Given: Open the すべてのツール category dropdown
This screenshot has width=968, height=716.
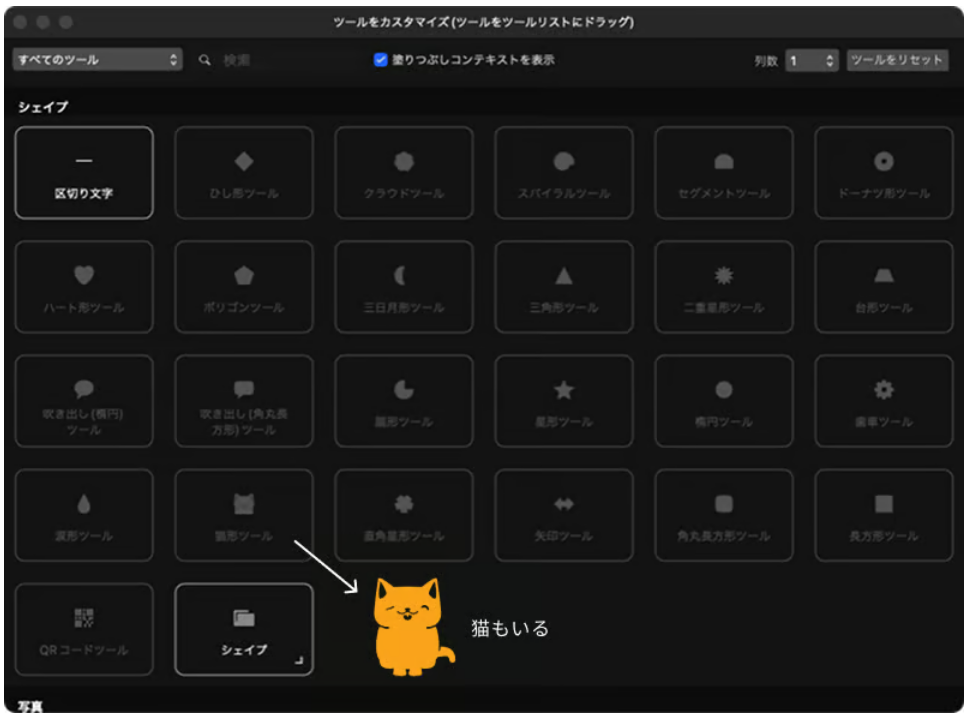Looking at the screenshot, I should pos(97,60).
